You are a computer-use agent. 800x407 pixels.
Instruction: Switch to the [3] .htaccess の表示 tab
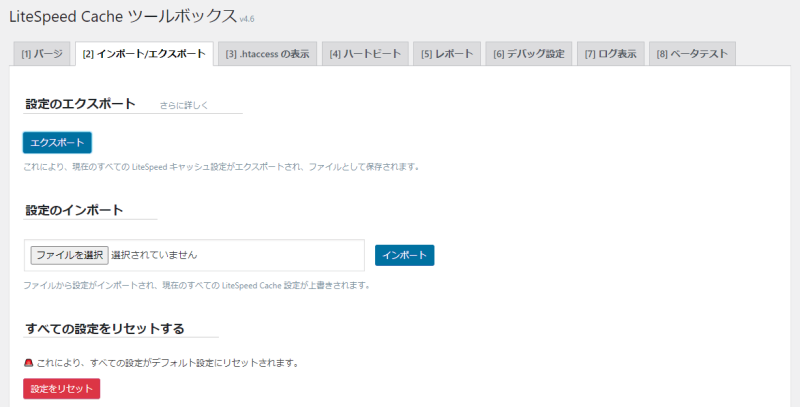267,54
